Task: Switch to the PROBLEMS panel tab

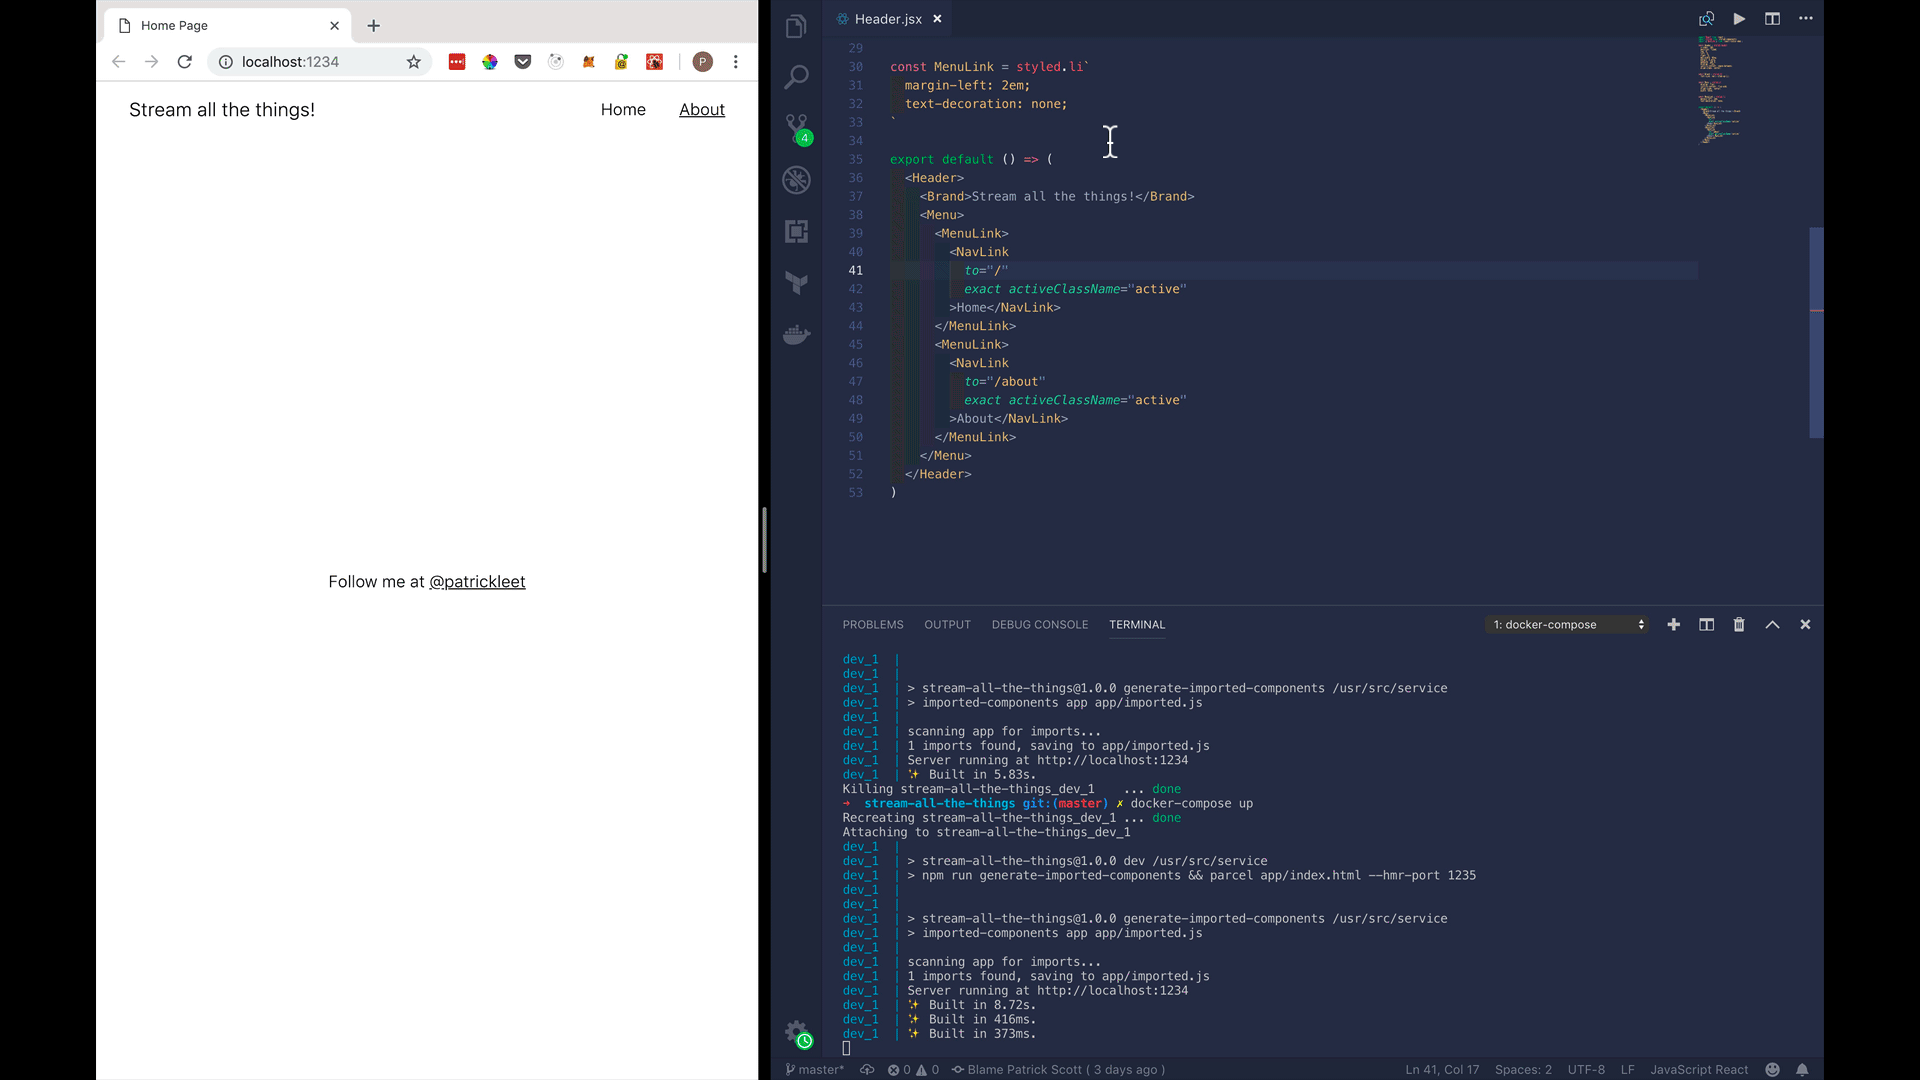Action: [872, 625]
